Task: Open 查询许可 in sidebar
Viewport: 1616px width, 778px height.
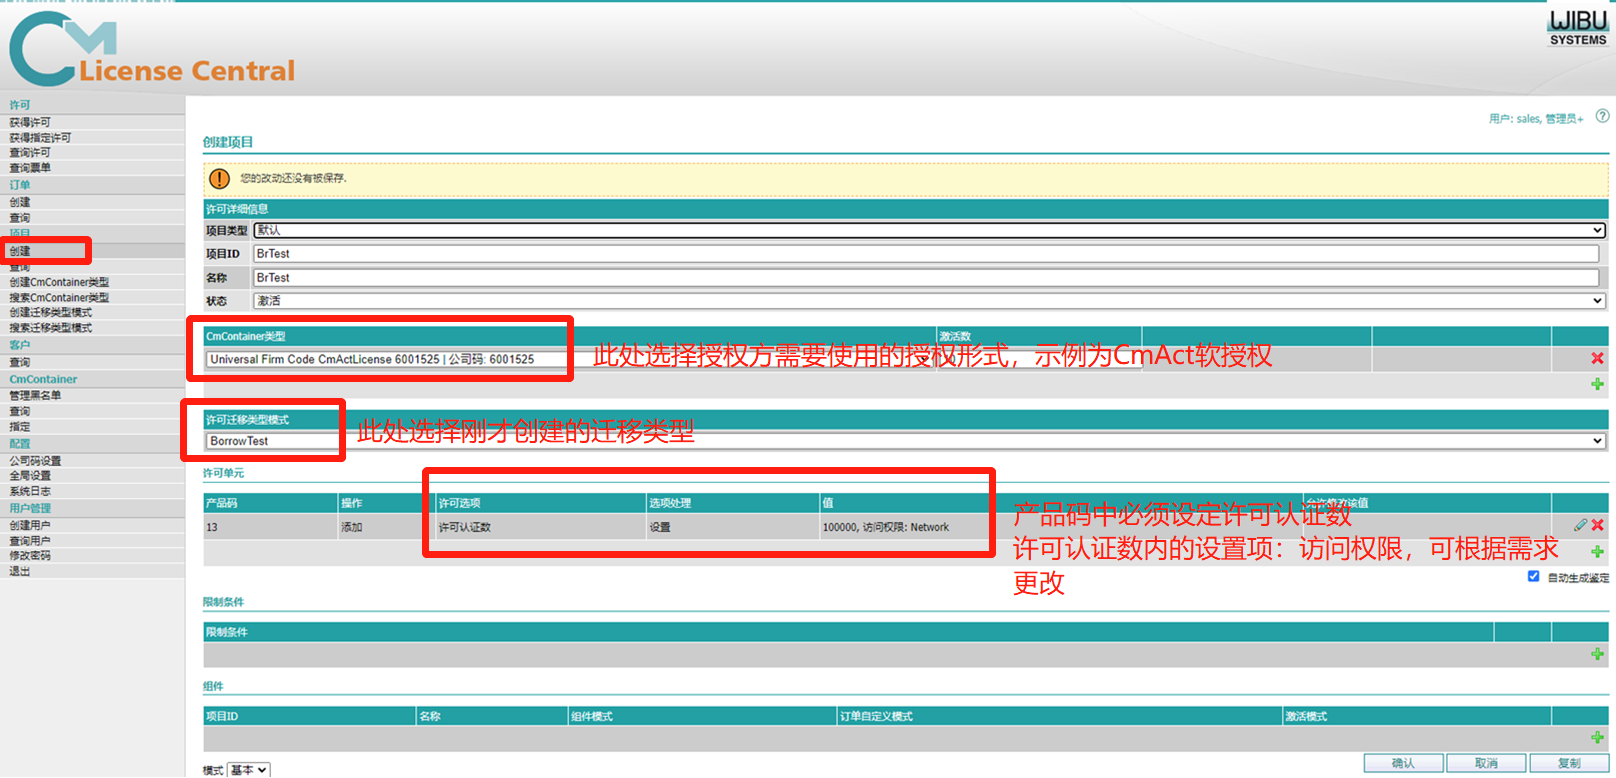Action: tap(30, 152)
